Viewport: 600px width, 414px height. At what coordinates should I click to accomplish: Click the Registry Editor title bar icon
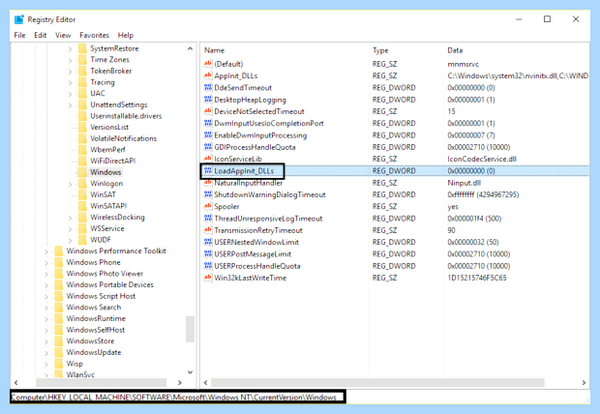click(19, 19)
